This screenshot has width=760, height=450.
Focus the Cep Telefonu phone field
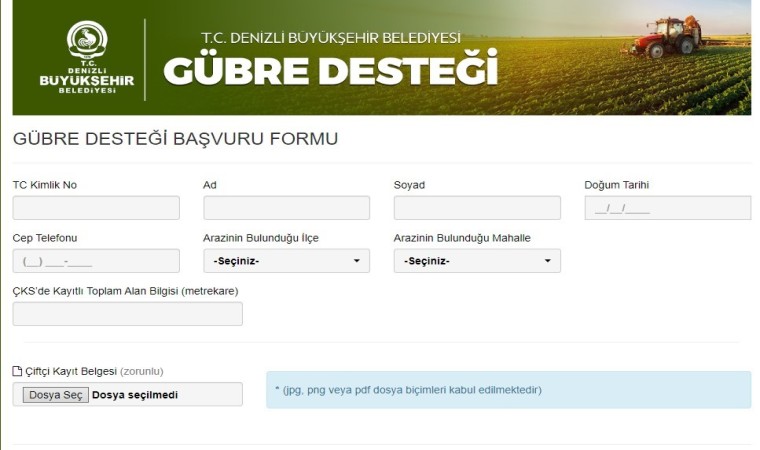[x=96, y=261]
